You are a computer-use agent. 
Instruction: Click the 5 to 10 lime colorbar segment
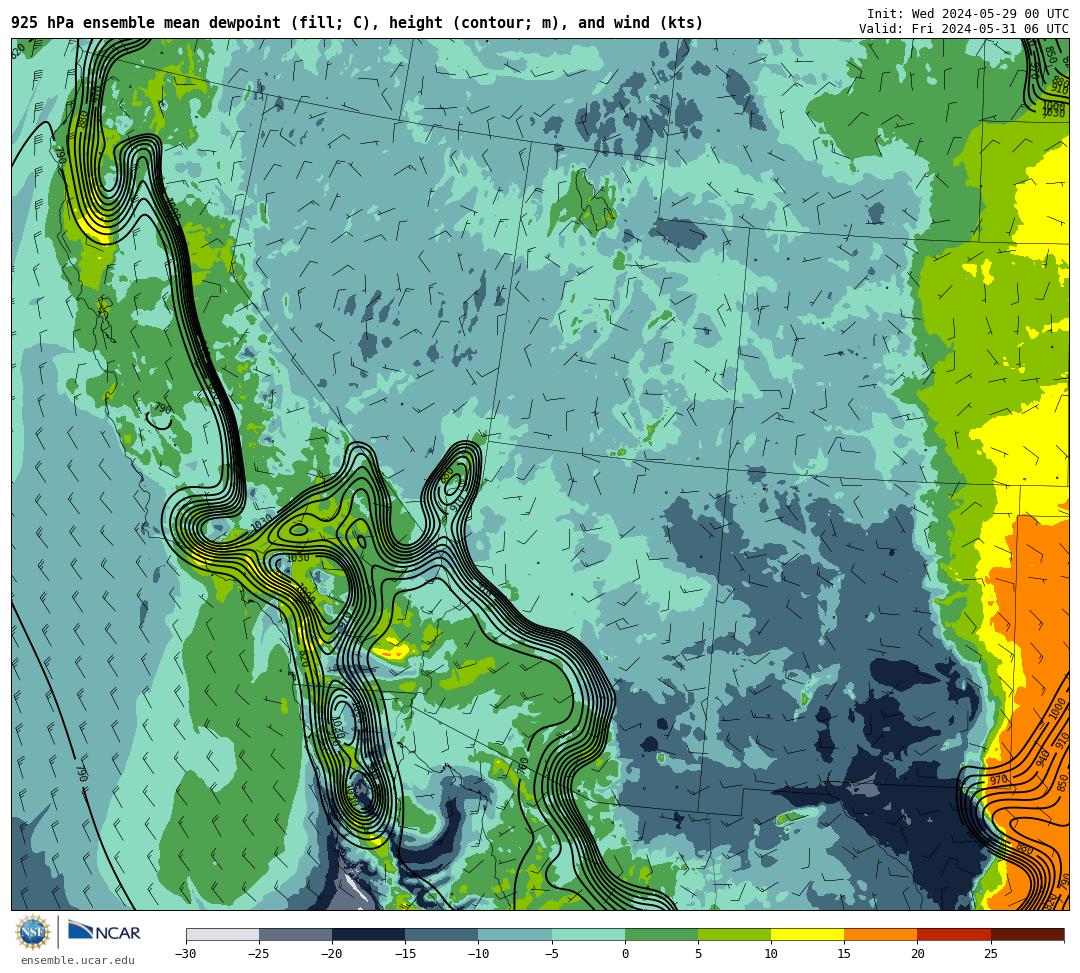734,934
